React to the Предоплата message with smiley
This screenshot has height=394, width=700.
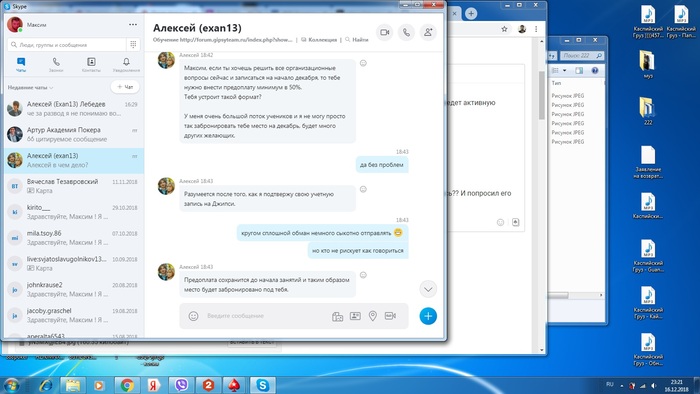click(363, 275)
